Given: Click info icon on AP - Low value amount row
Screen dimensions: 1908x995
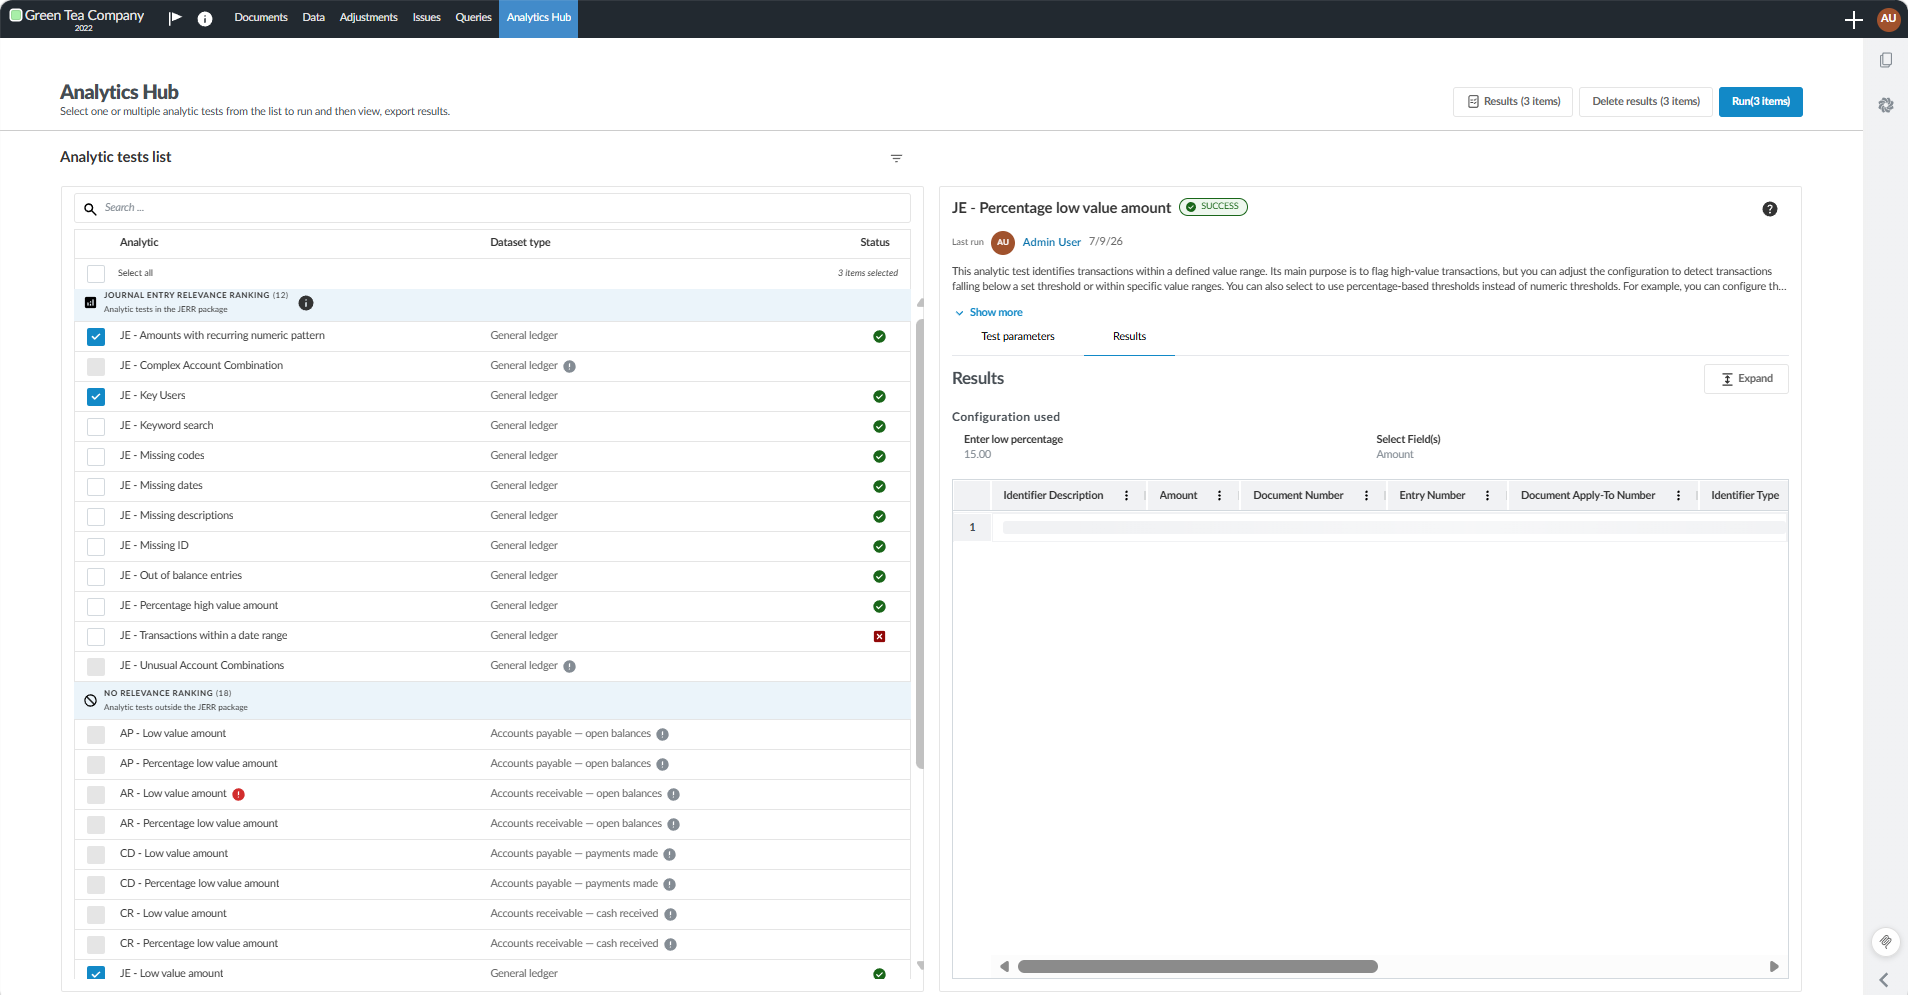Looking at the screenshot, I should (x=662, y=734).
